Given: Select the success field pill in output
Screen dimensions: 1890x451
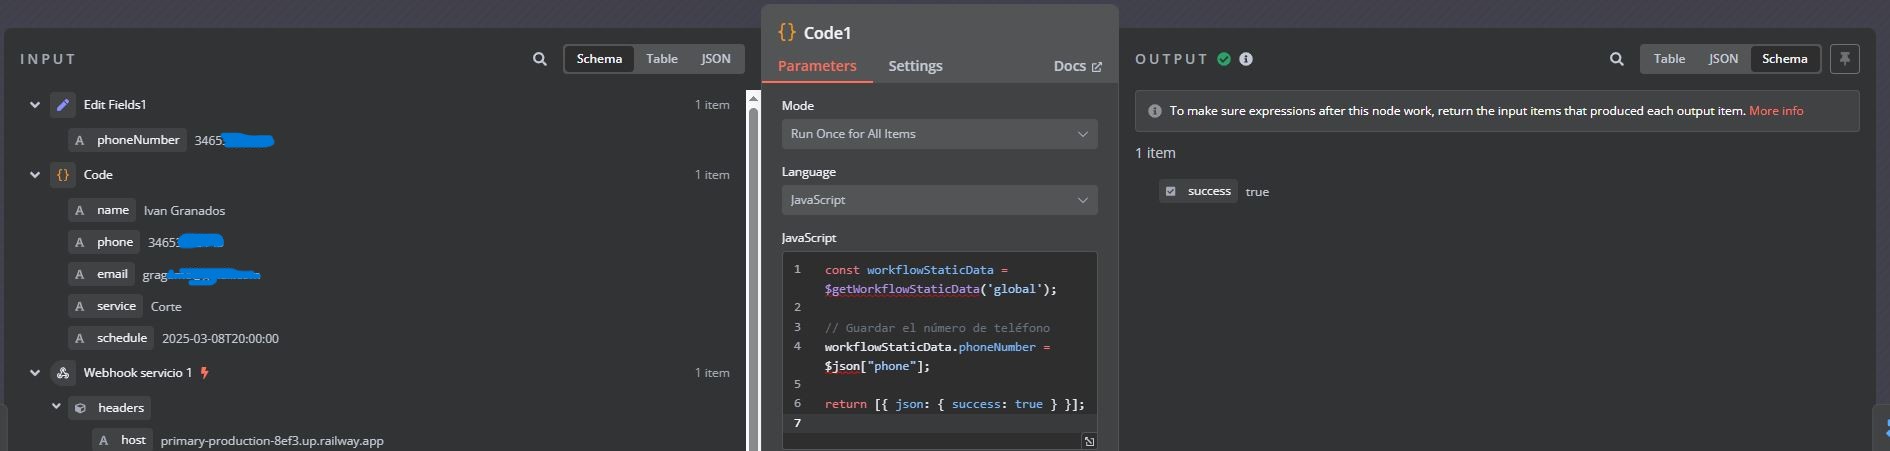Looking at the screenshot, I should tap(1198, 191).
